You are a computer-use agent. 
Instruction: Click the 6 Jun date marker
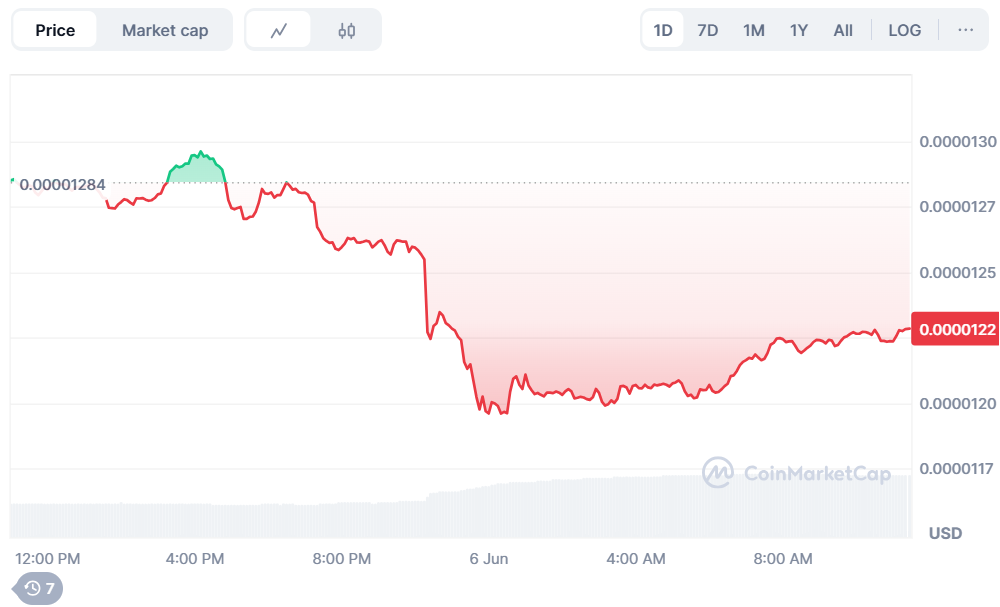(489, 558)
